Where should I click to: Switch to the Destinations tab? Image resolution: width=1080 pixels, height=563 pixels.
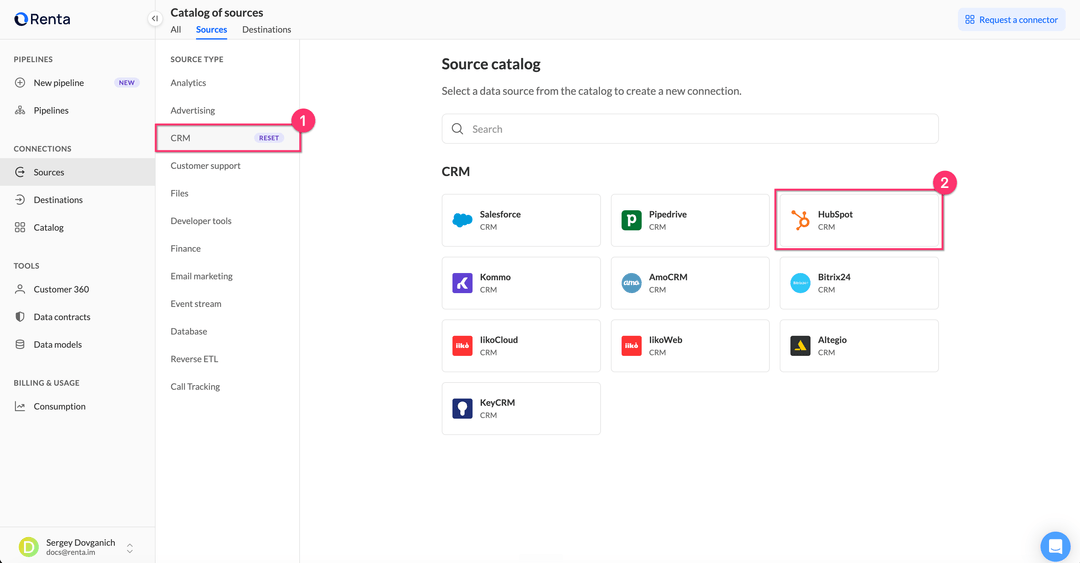click(x=267, y=30)
